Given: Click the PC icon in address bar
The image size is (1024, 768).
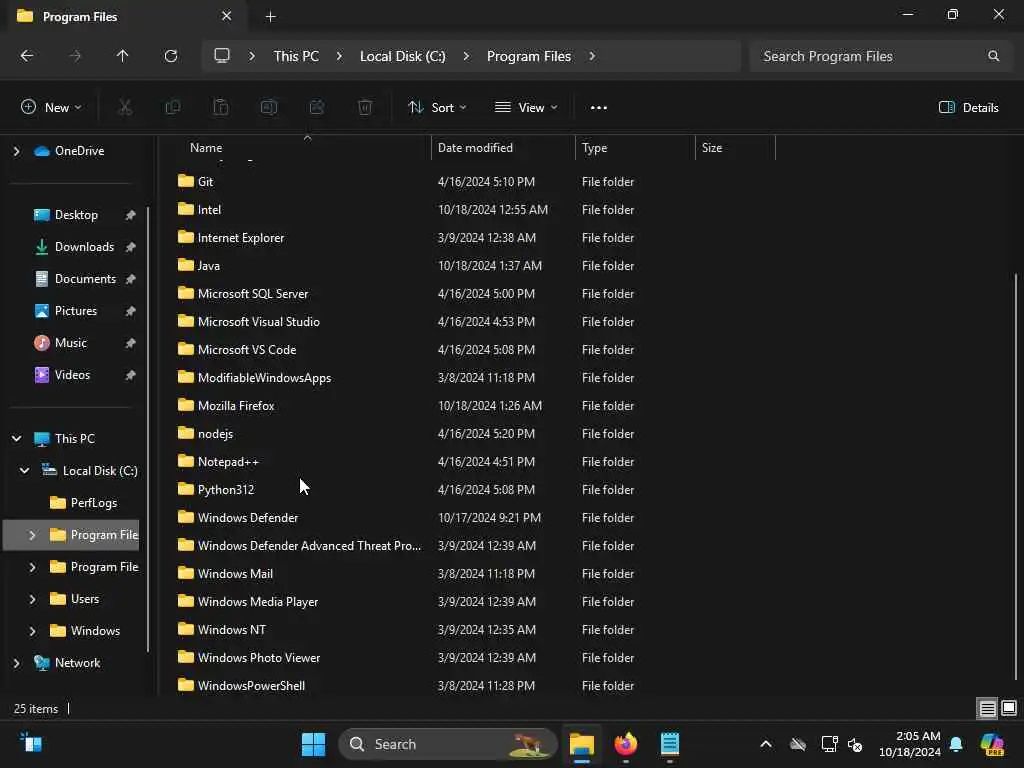Looking at the screenshot, I should pyautogui.click(x=222, y=56).
